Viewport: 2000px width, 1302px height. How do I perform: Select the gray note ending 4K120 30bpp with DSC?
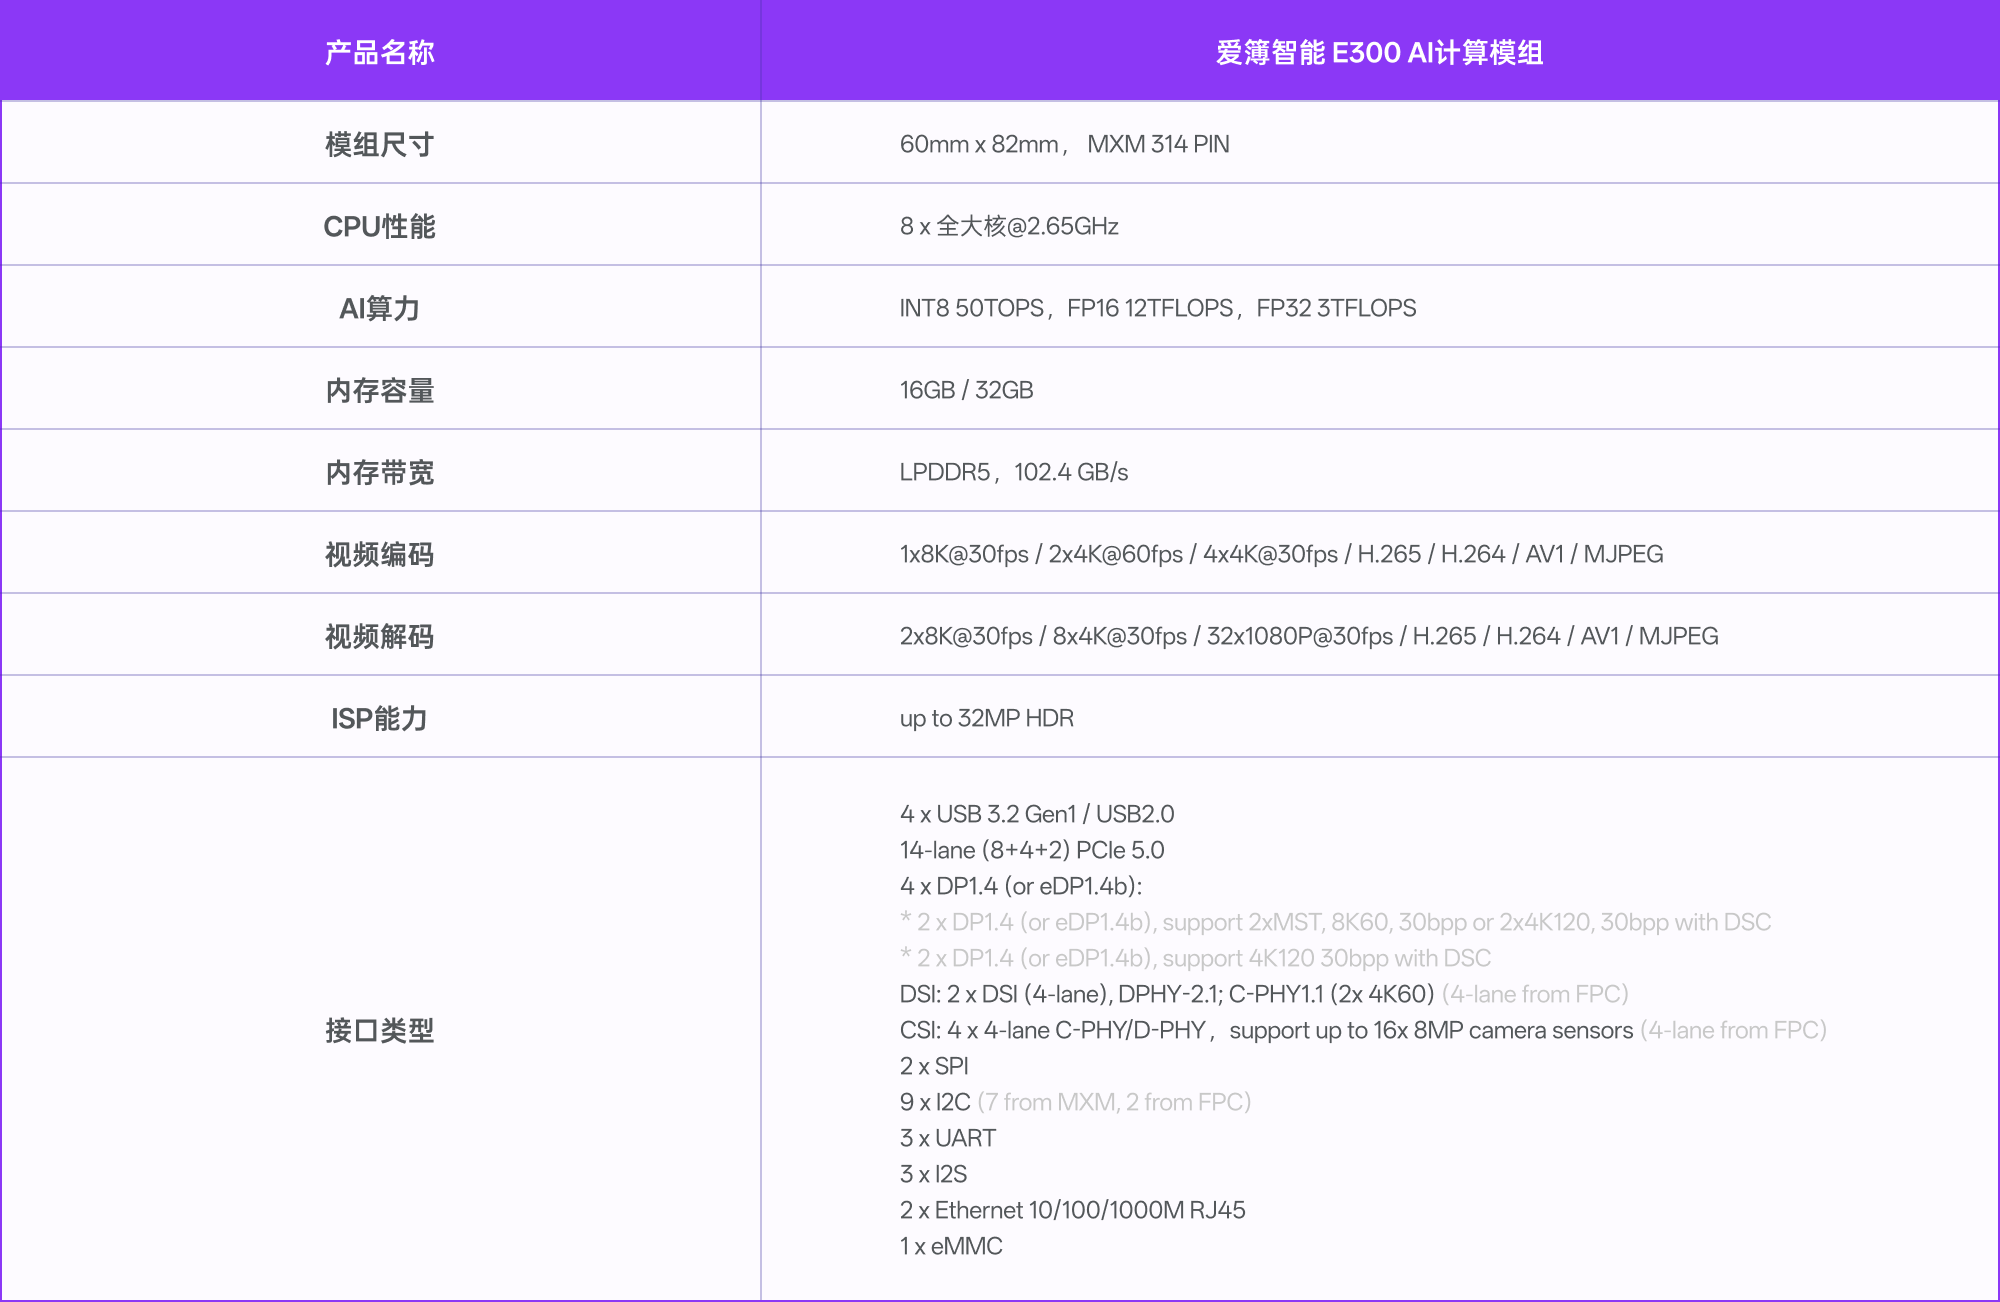tap(1195, 958)
